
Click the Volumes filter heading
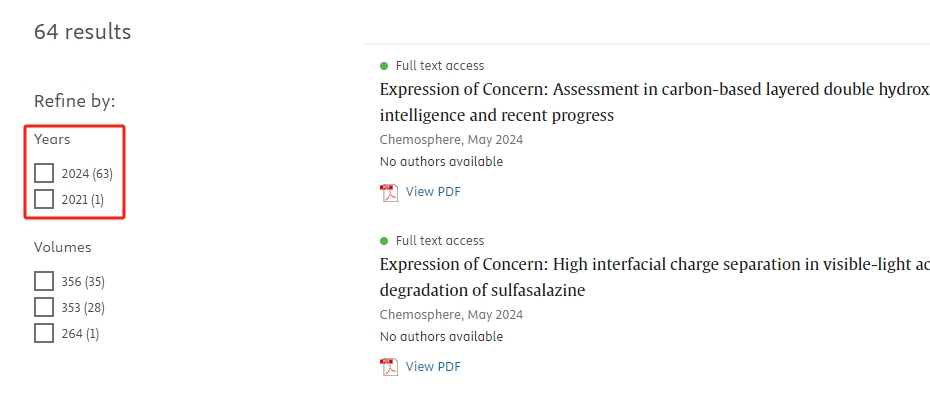tap(62, 247)
